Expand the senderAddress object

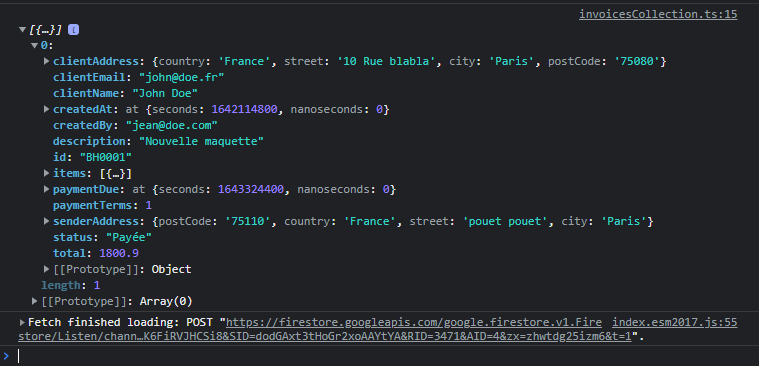47,221
